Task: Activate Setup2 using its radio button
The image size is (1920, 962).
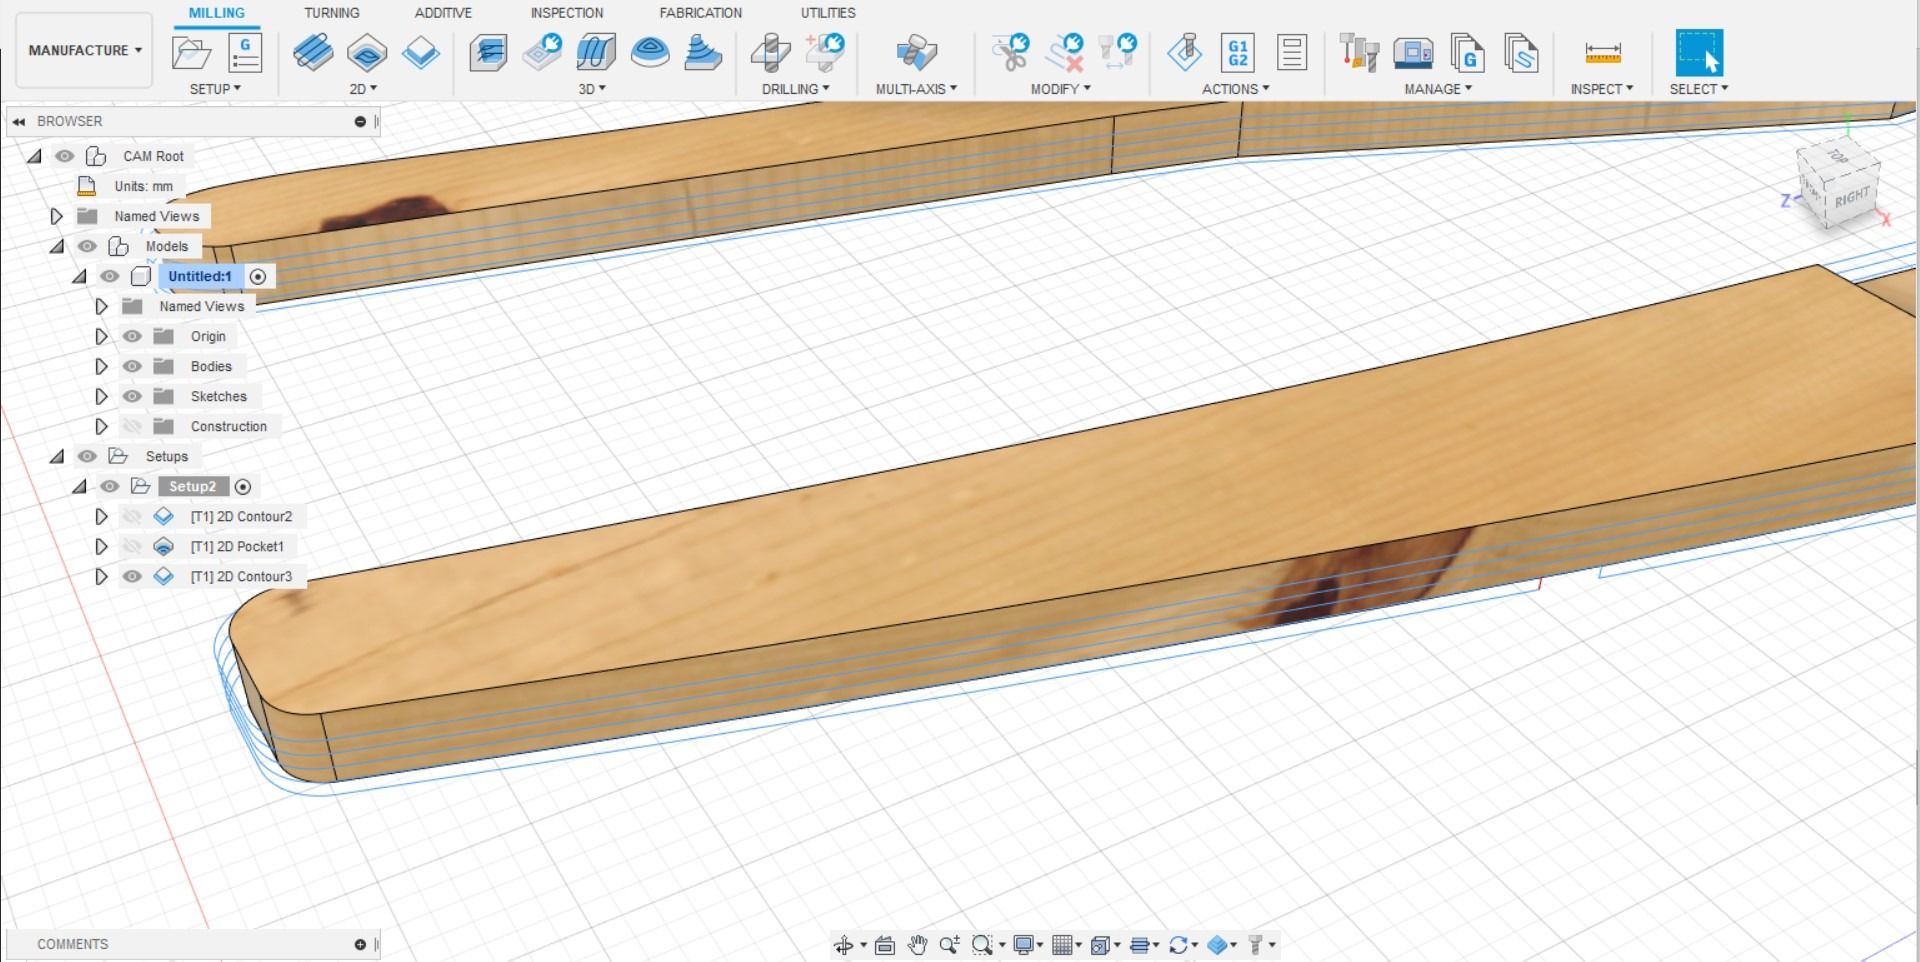Action: tap(243, 486)
